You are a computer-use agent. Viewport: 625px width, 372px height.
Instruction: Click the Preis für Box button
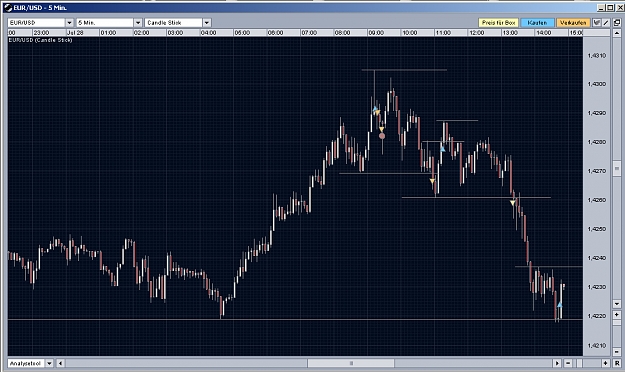coord(498,23)
